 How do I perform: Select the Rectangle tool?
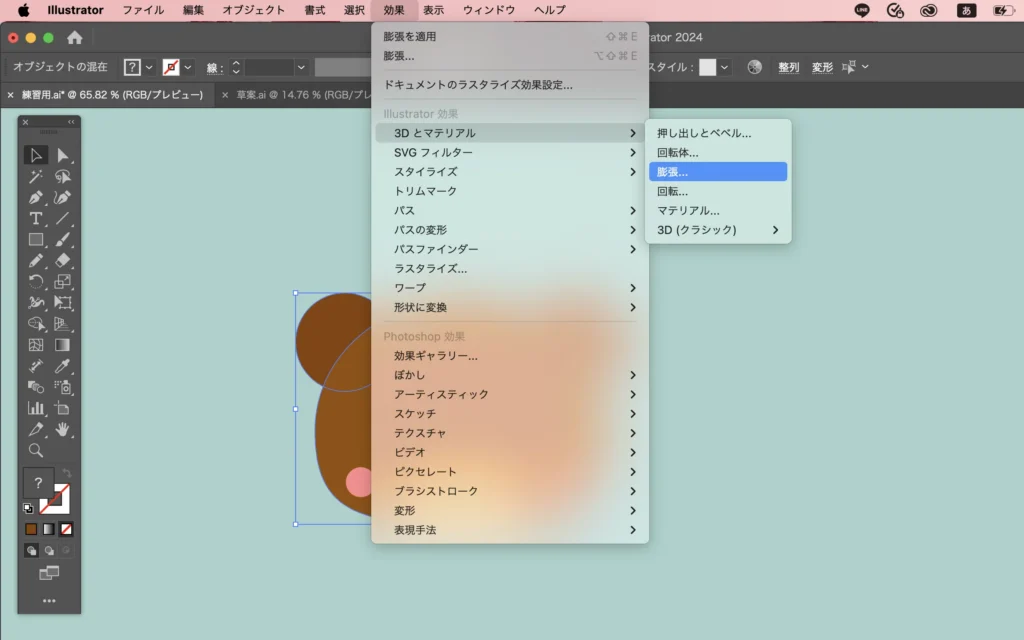coord(36,239)
